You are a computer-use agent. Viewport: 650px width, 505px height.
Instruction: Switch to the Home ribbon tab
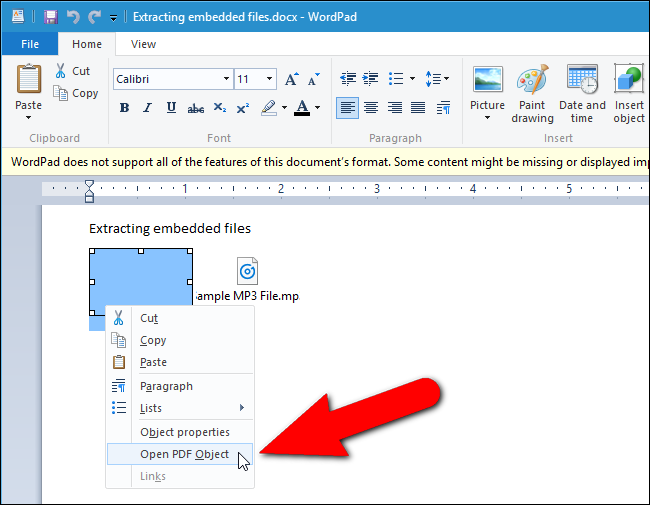pos(87,44)
